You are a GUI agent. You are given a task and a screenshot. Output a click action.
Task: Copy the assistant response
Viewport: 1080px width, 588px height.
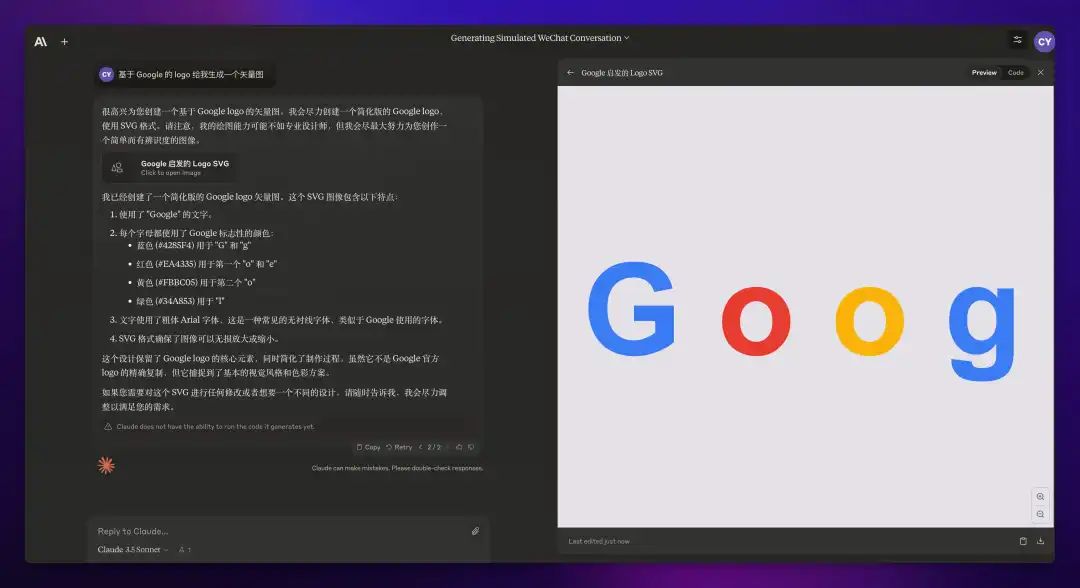coord(368,447)
